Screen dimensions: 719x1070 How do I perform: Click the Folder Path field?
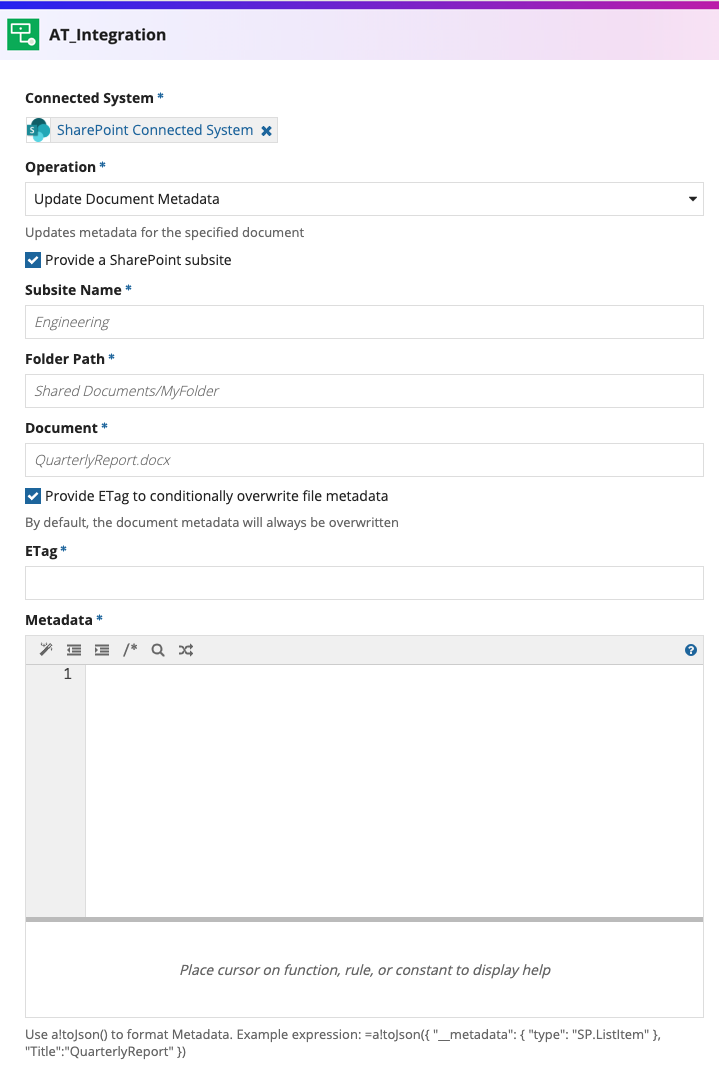point(364,391)
